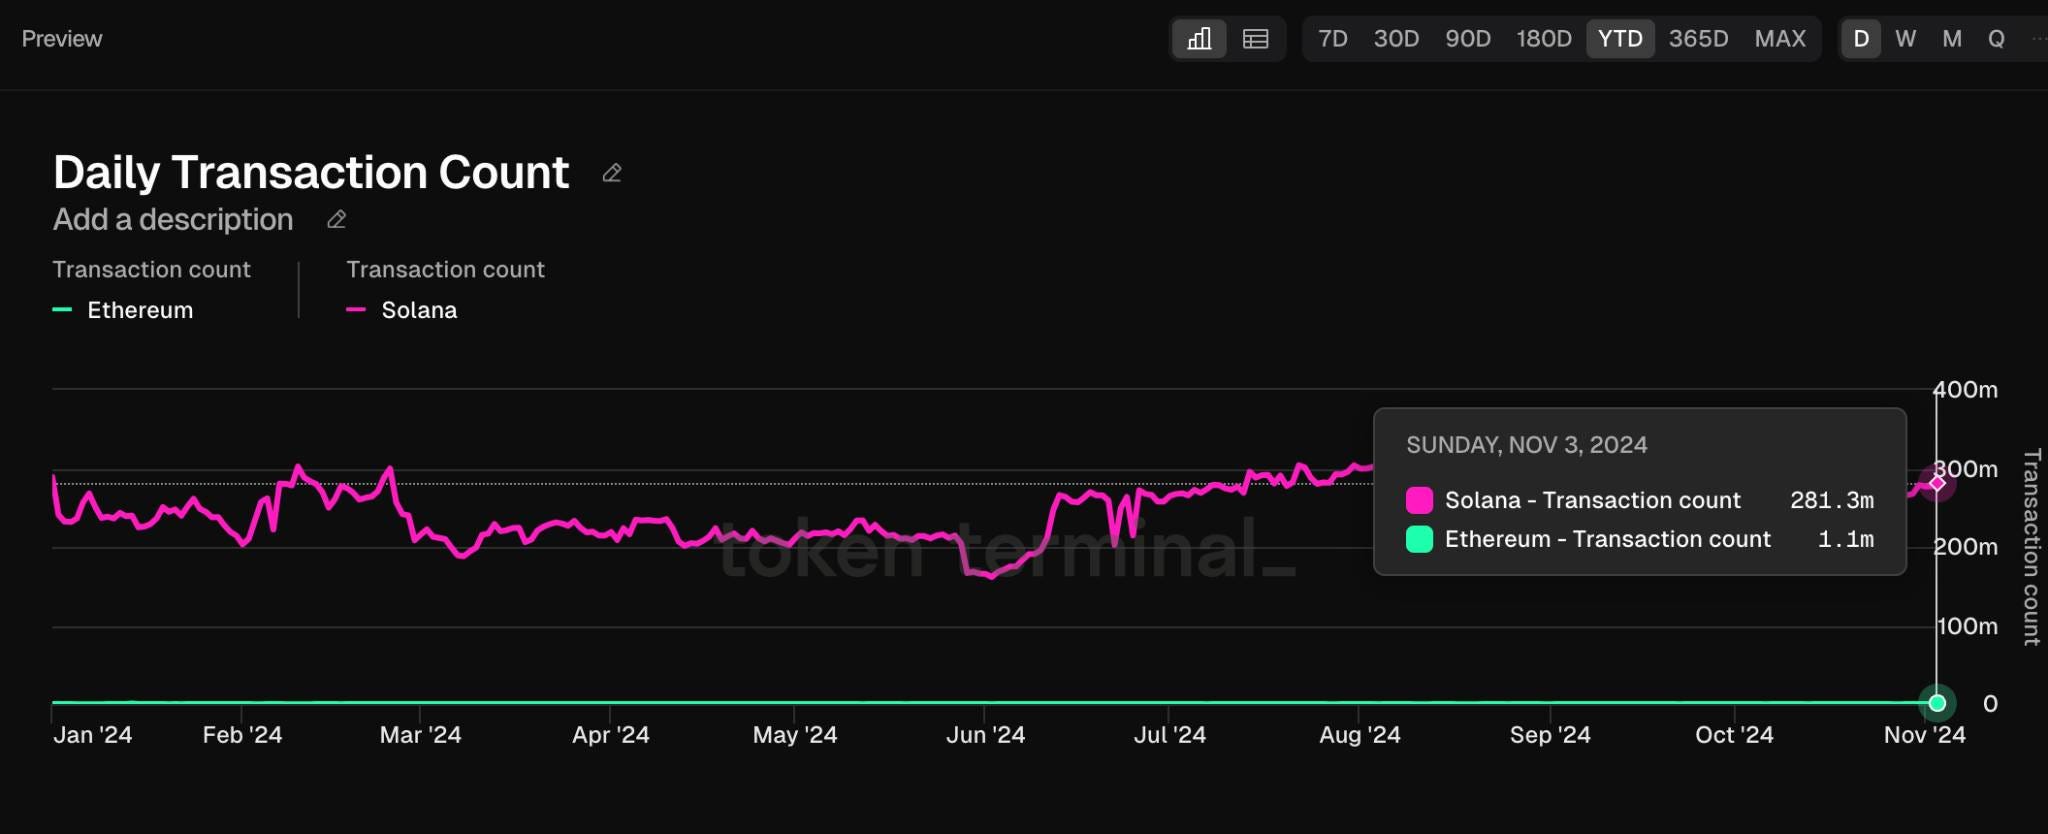Click Solana data point marker on chart

pyautogui.click(x=1937, y=483)
